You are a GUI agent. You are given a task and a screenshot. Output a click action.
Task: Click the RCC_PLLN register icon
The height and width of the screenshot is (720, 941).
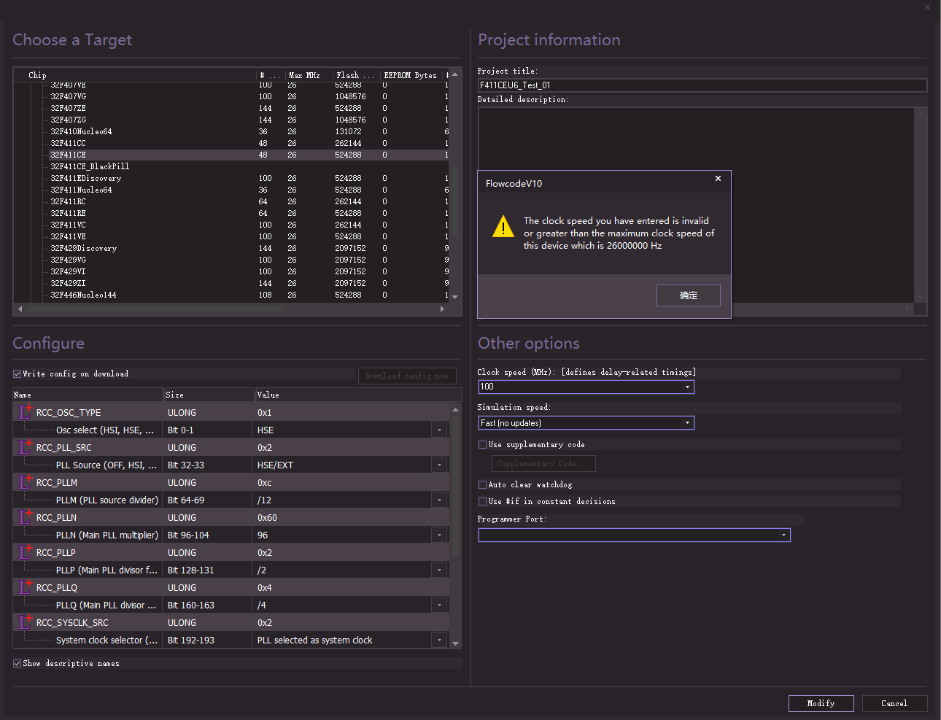click(x=25, y=517)
